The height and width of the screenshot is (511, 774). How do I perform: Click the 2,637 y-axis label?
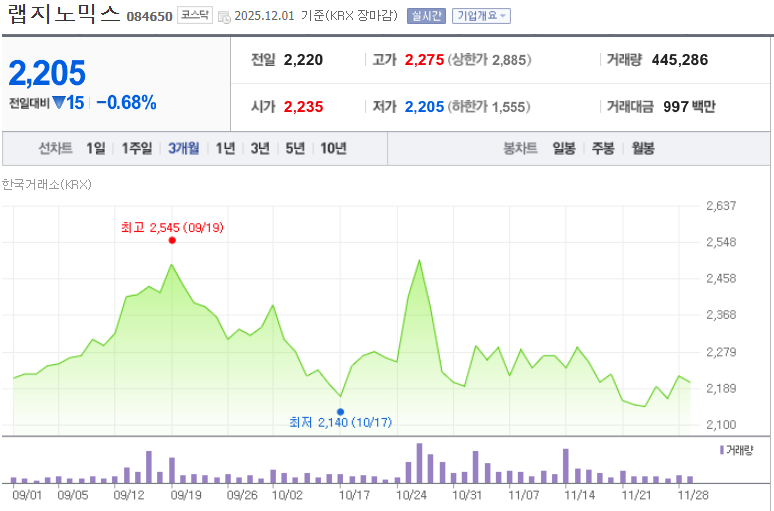pos(721,206)
